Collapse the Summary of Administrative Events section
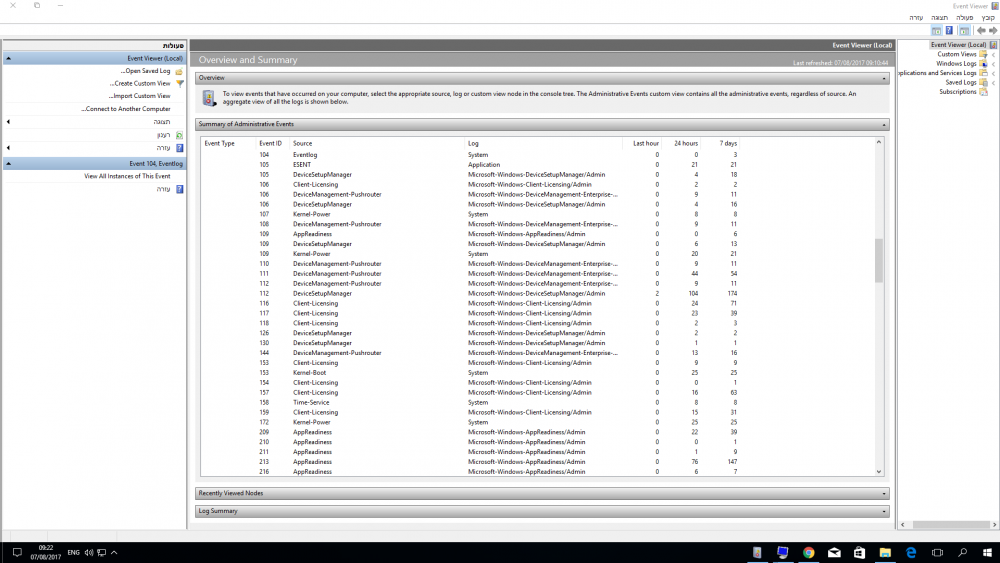The height and width of the screenshot is (563, 1000). point(884,125)
